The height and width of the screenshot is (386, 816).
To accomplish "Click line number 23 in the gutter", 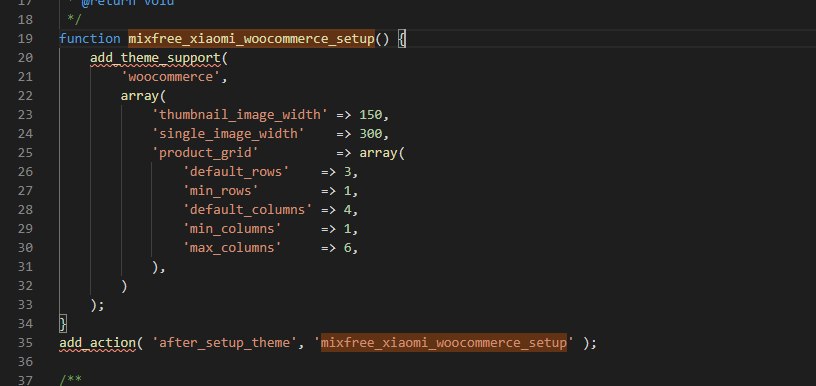I will point(25,114).
